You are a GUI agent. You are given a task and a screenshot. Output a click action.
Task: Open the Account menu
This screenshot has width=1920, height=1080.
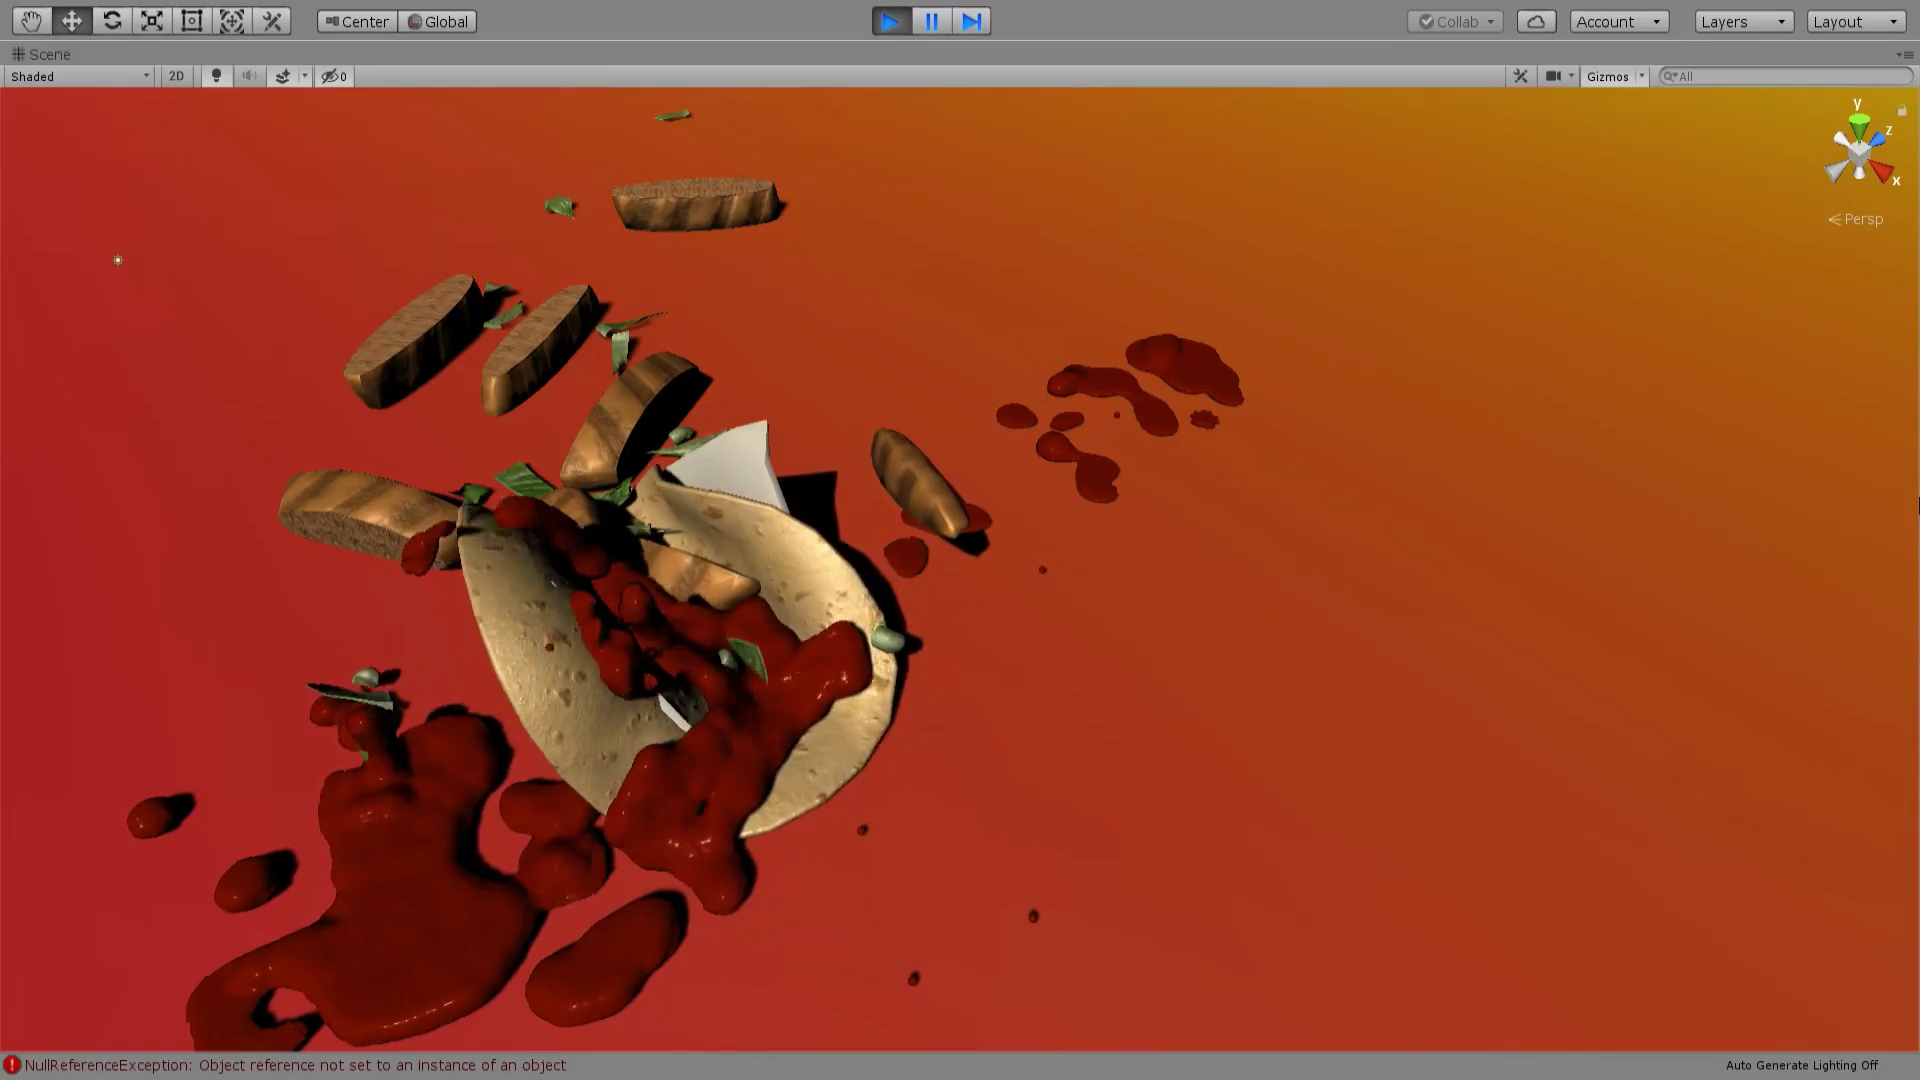(1618, 21)
